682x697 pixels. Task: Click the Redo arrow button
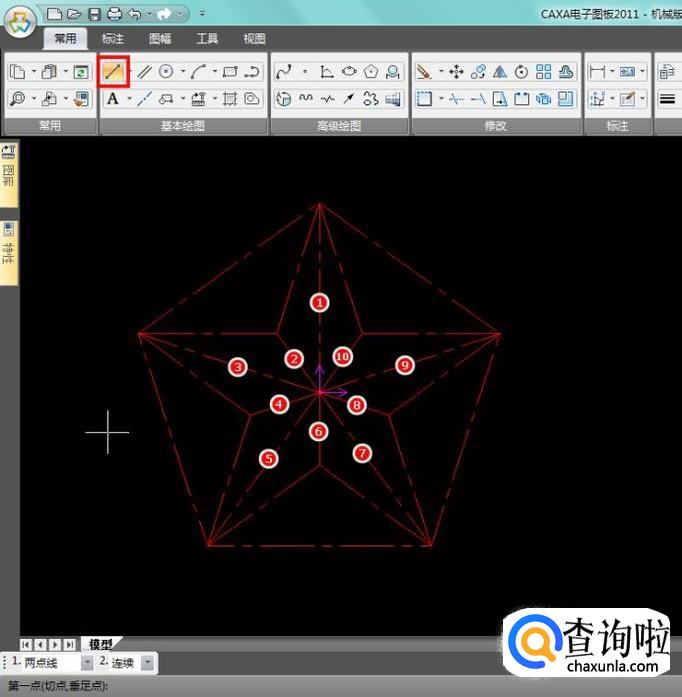(x=164, y=14)
